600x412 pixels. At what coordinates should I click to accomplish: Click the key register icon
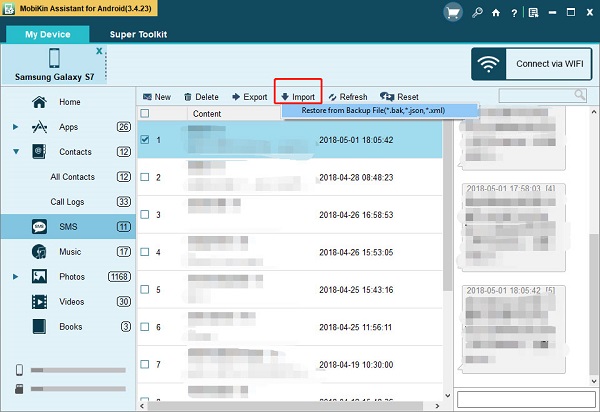(x=477, y=13)
